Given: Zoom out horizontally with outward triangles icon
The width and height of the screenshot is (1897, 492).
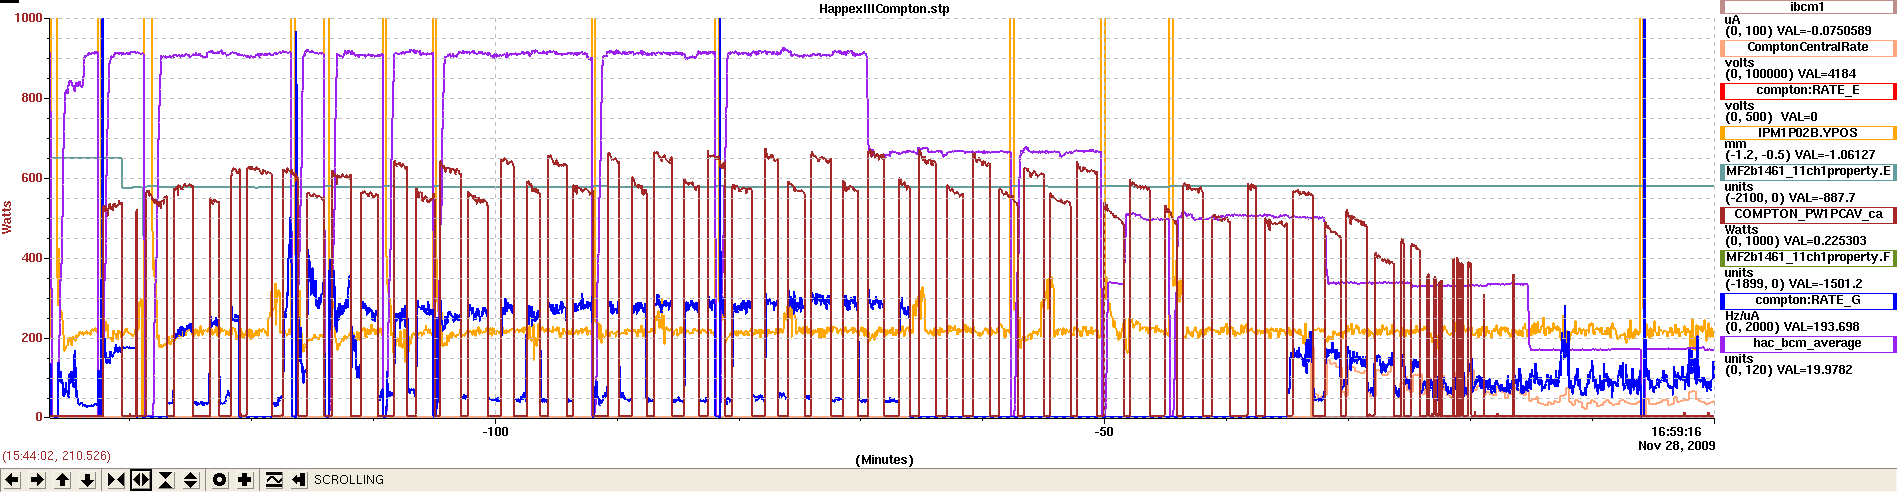Looking at the screenshot, I should point(141,480).
